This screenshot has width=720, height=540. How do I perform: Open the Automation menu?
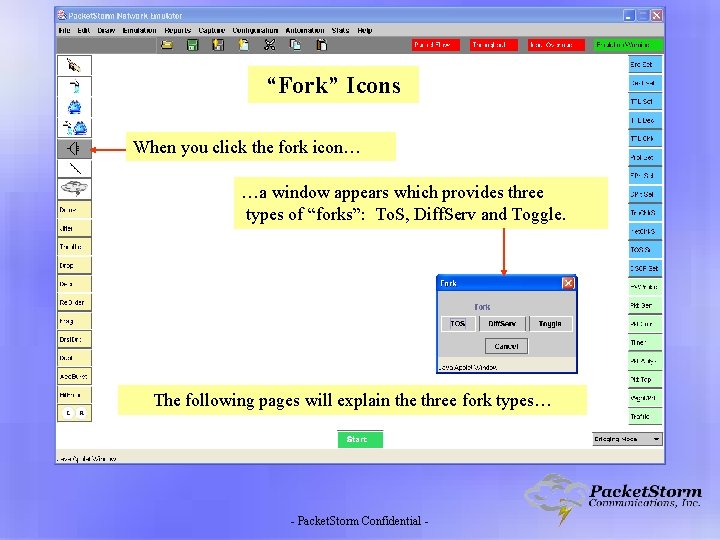coord(304,30)
